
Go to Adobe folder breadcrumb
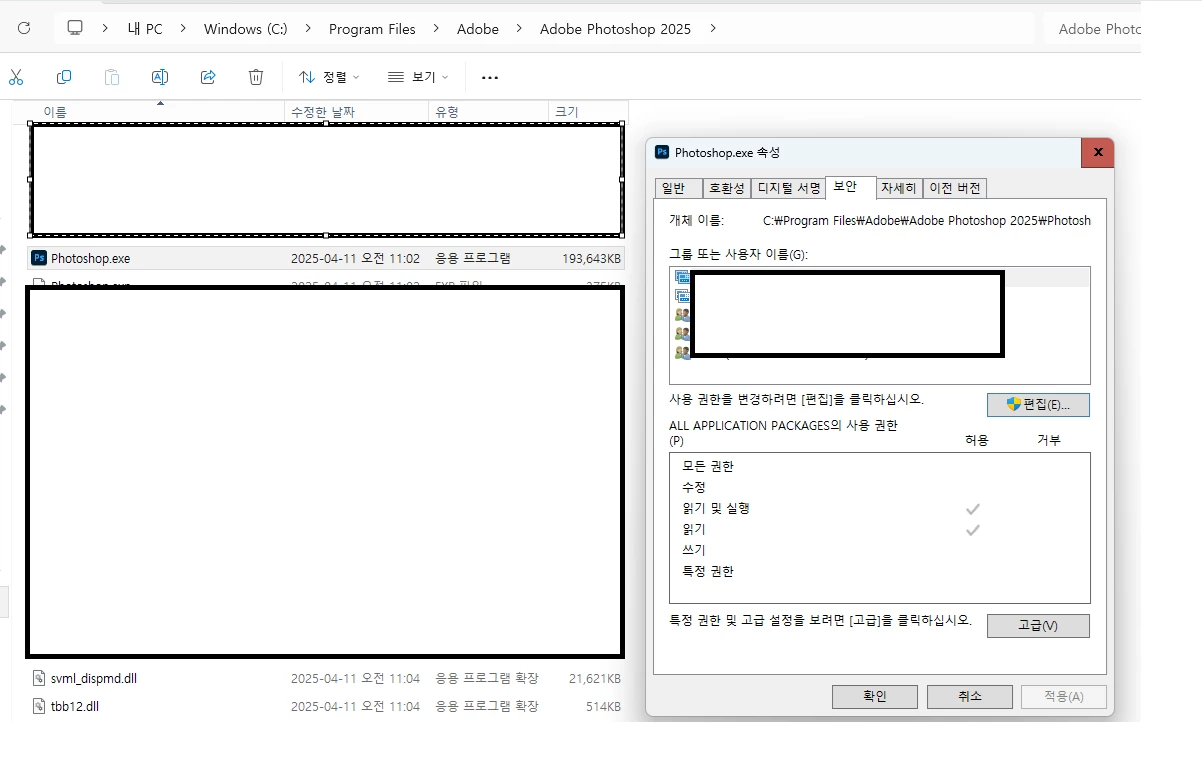coord(478,29)
